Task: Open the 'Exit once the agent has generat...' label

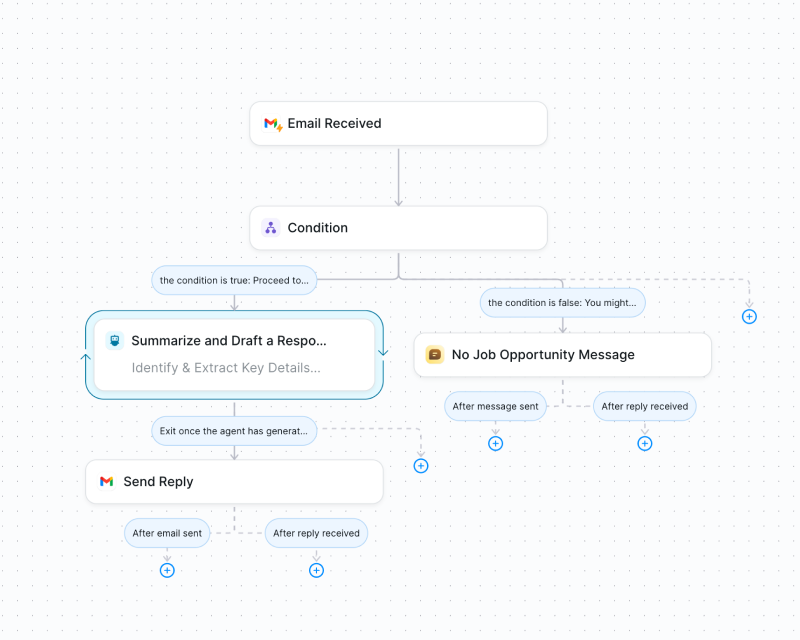Action: (x=234, y=432)
